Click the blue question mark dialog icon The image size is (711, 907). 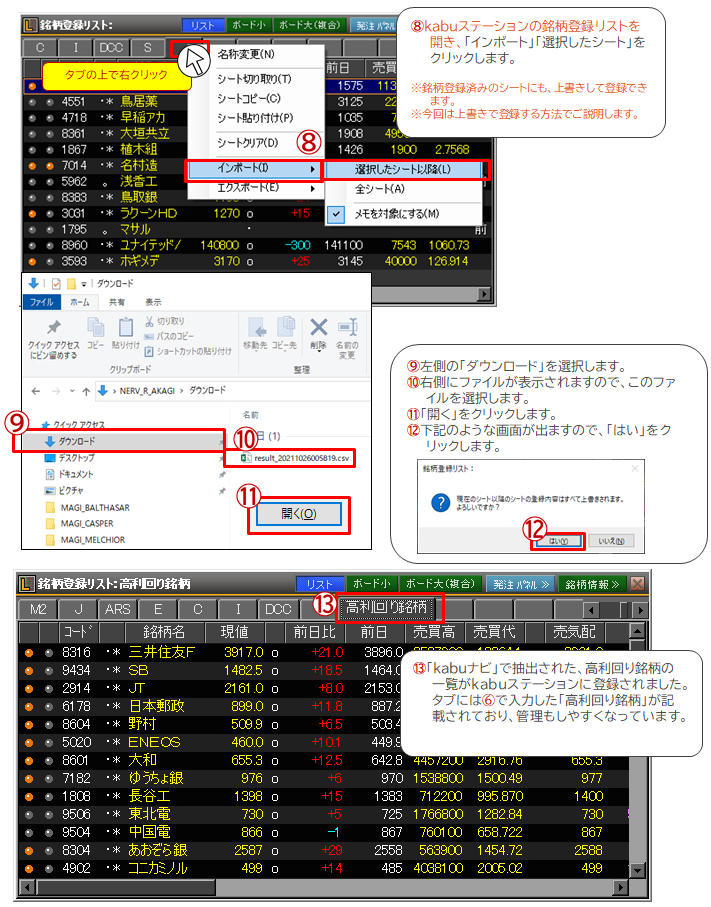(x=440, y=502)
